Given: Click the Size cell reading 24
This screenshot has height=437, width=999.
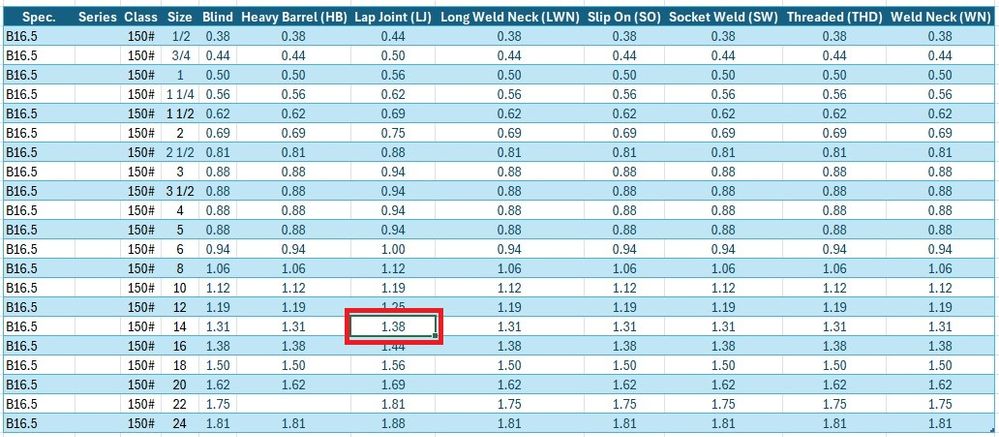Looking at the screenshot, I should 180,423.
